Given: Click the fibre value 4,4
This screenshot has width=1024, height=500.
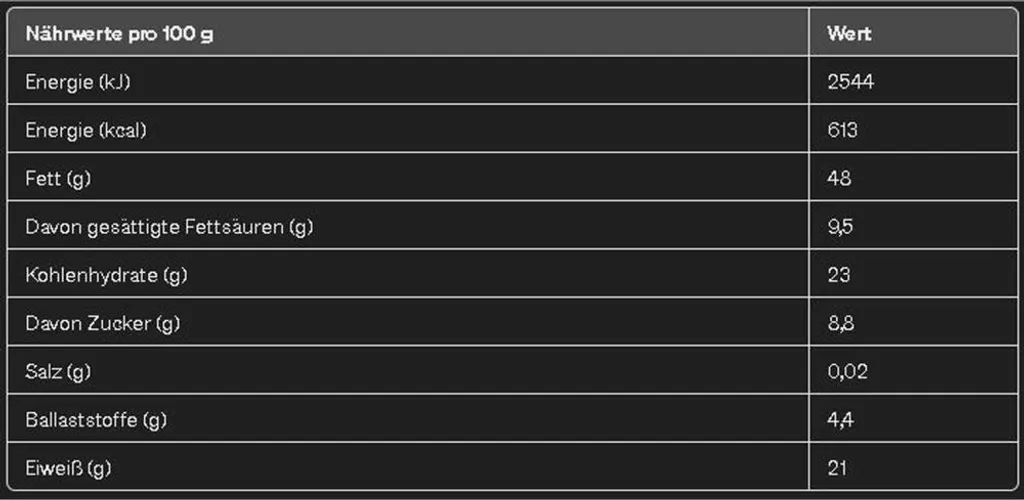Looking at the screenshot, I should tap(840, 420).
